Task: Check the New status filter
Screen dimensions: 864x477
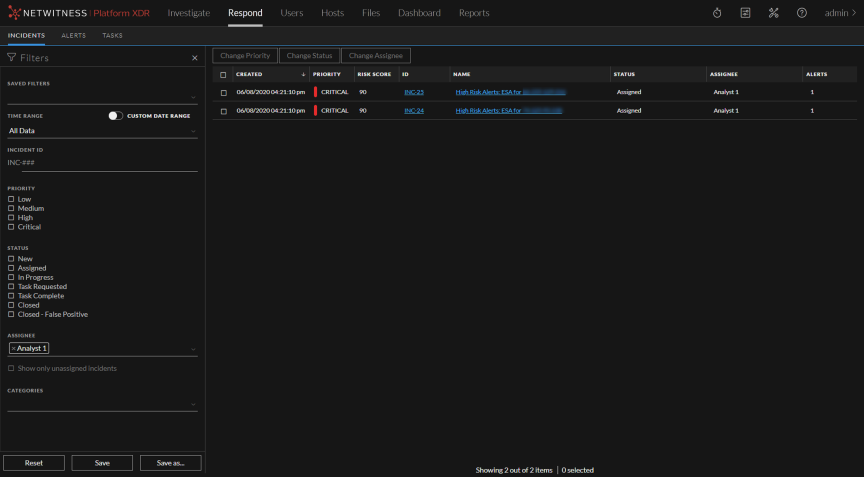Action: pyautogui.click(x=11, y=258)
